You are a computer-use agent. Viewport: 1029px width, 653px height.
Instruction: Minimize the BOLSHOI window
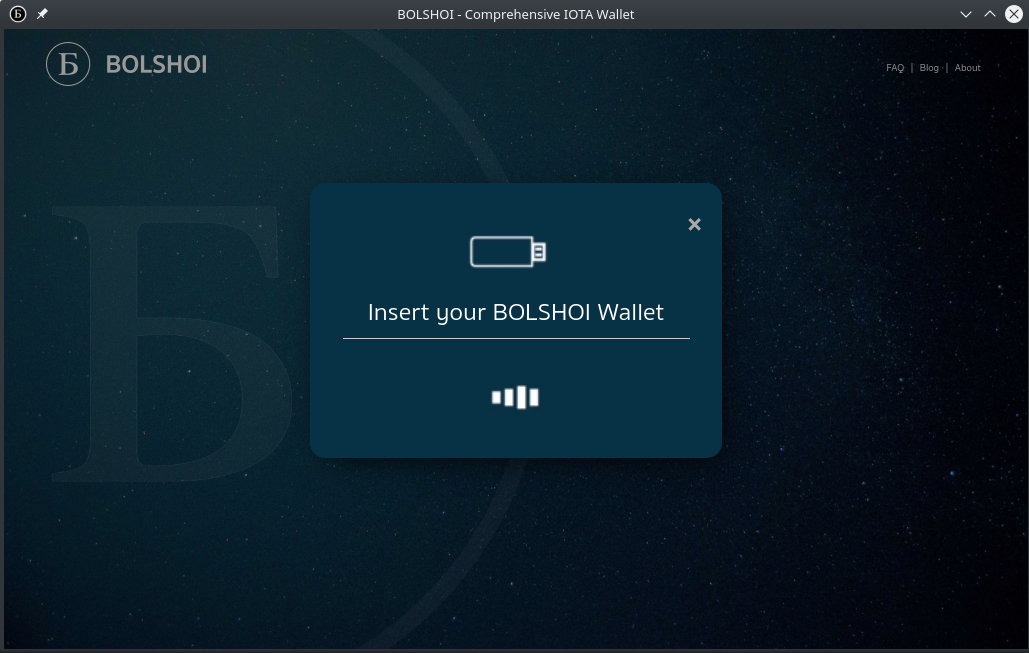coord(965,14)
